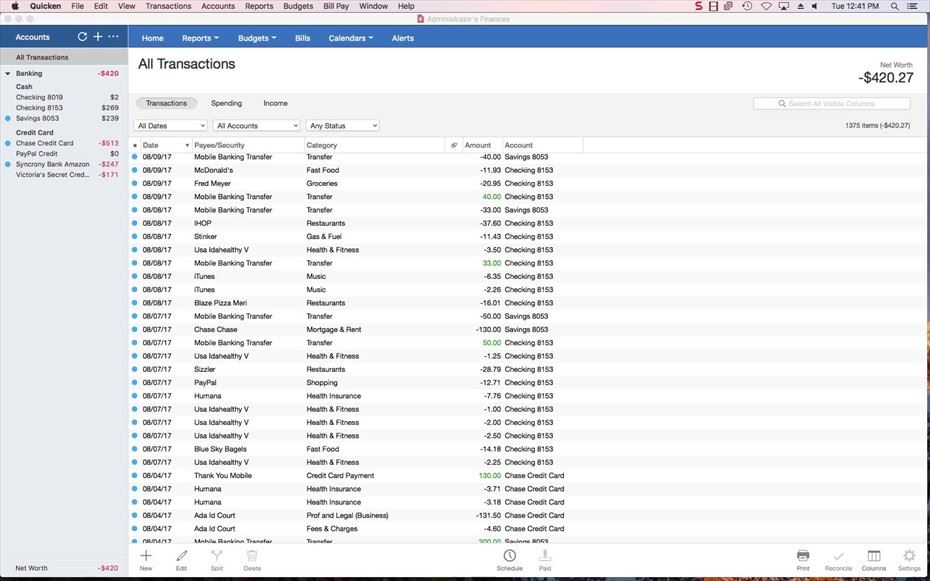This screenshot has height=581, width=930.
Task: Collapse the Banking group in sidebar
Action: pyautogui.click(x=8, y=73)
